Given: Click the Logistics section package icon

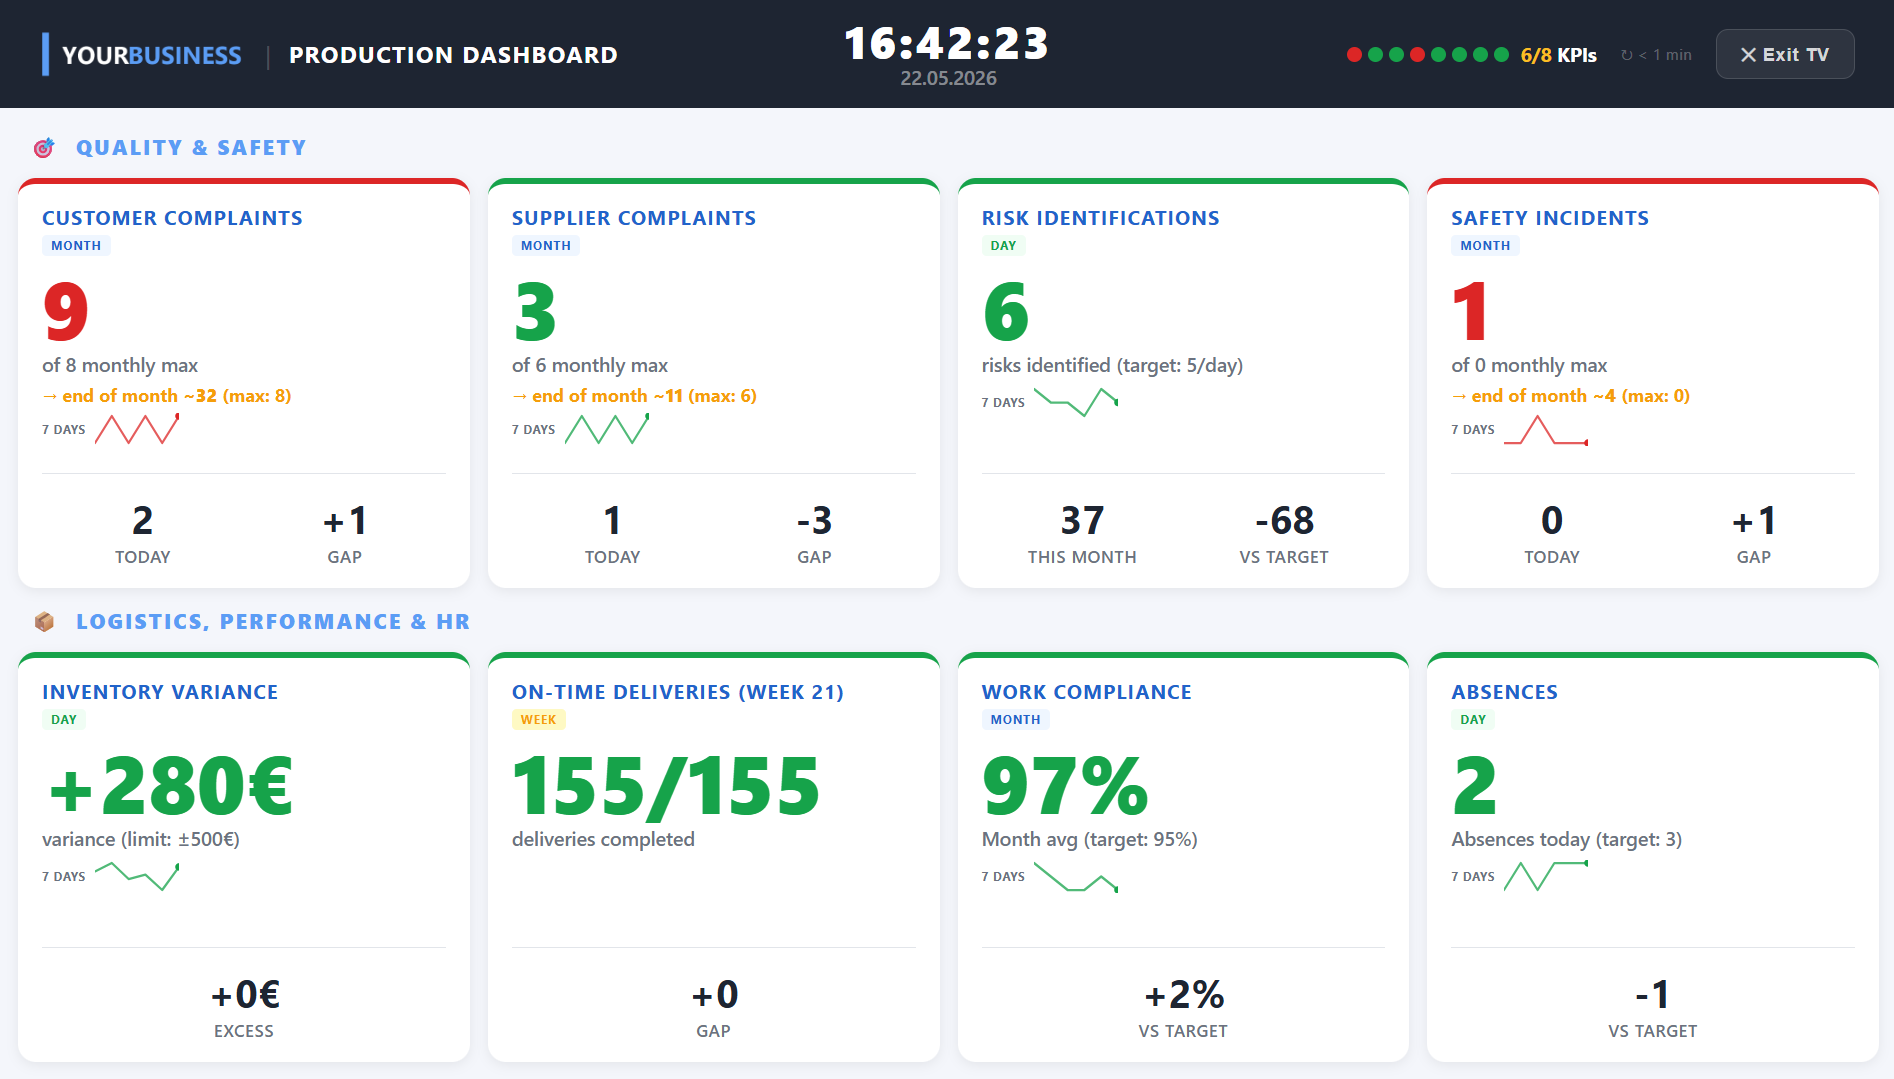Looking at the screenshot, I should click(44, 622).
